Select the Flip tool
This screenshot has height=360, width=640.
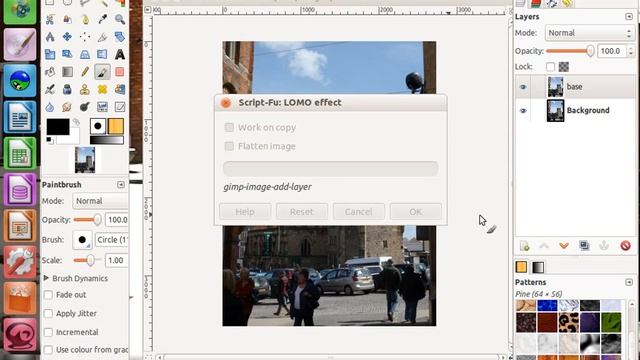102,54
